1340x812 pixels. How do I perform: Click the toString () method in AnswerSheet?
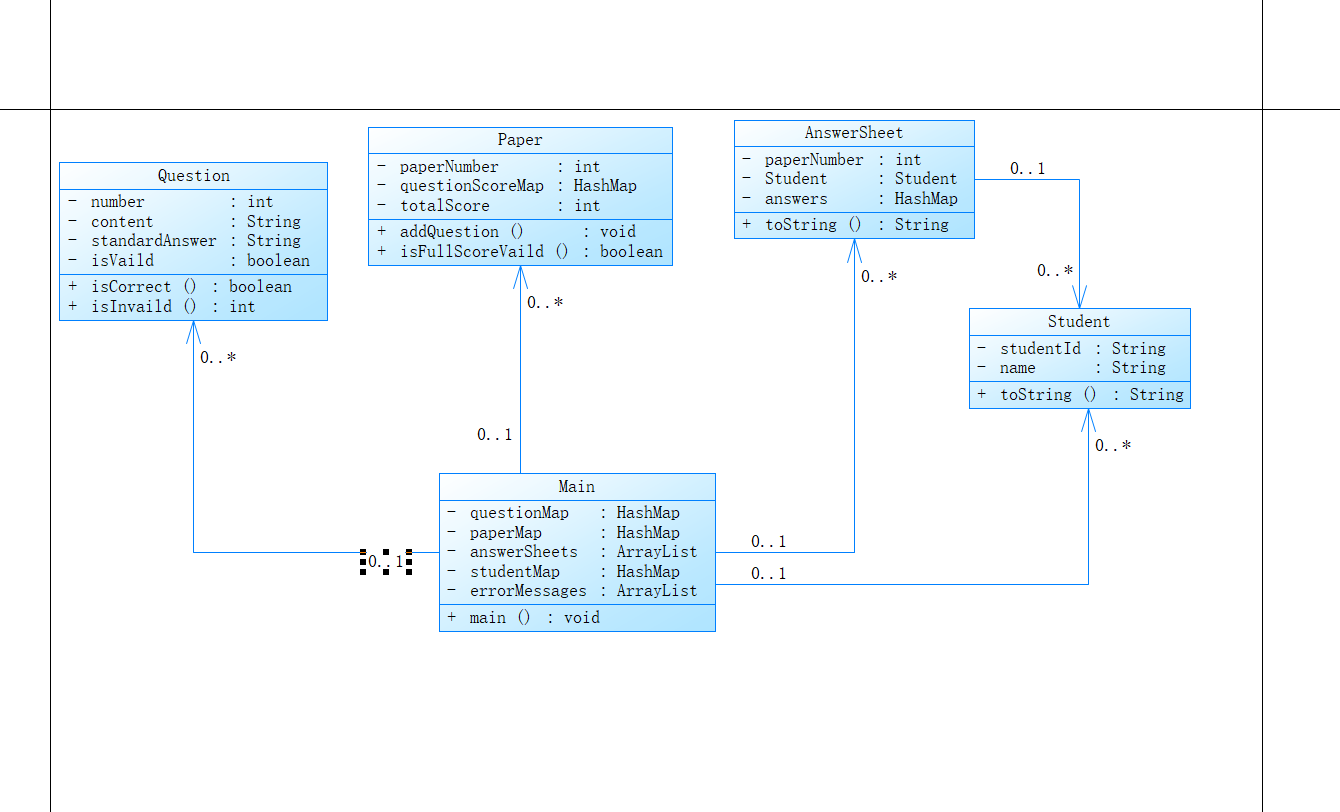pyautogui.click(x=854, y=225)
